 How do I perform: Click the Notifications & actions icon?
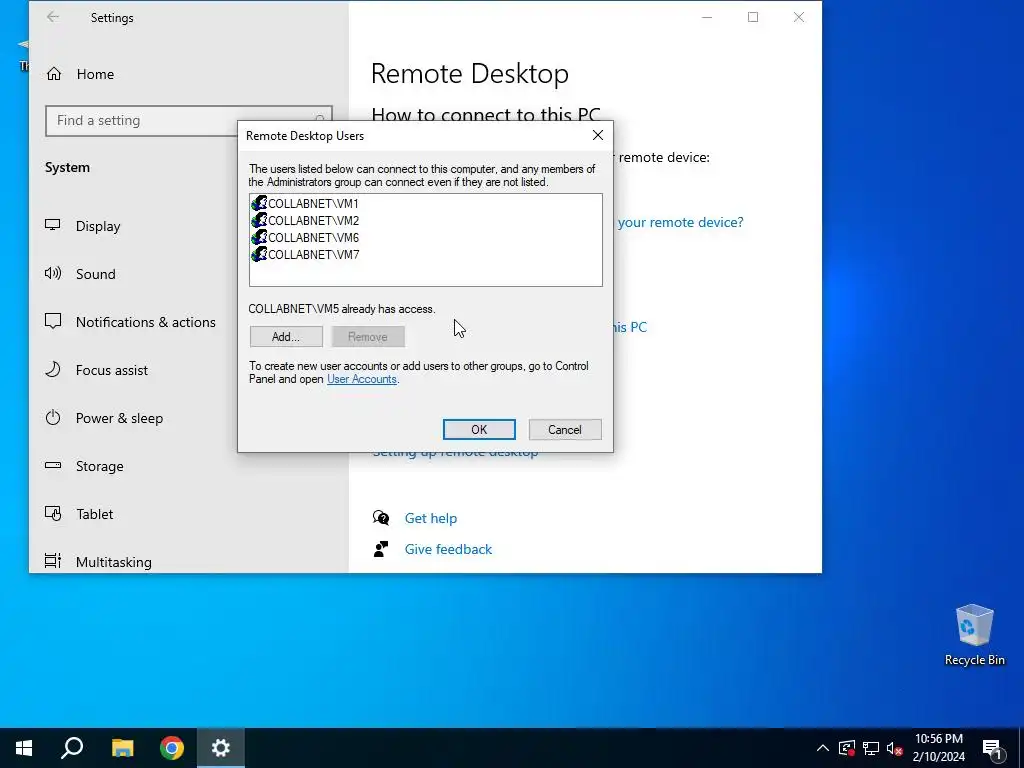click(x=53, y=321)
